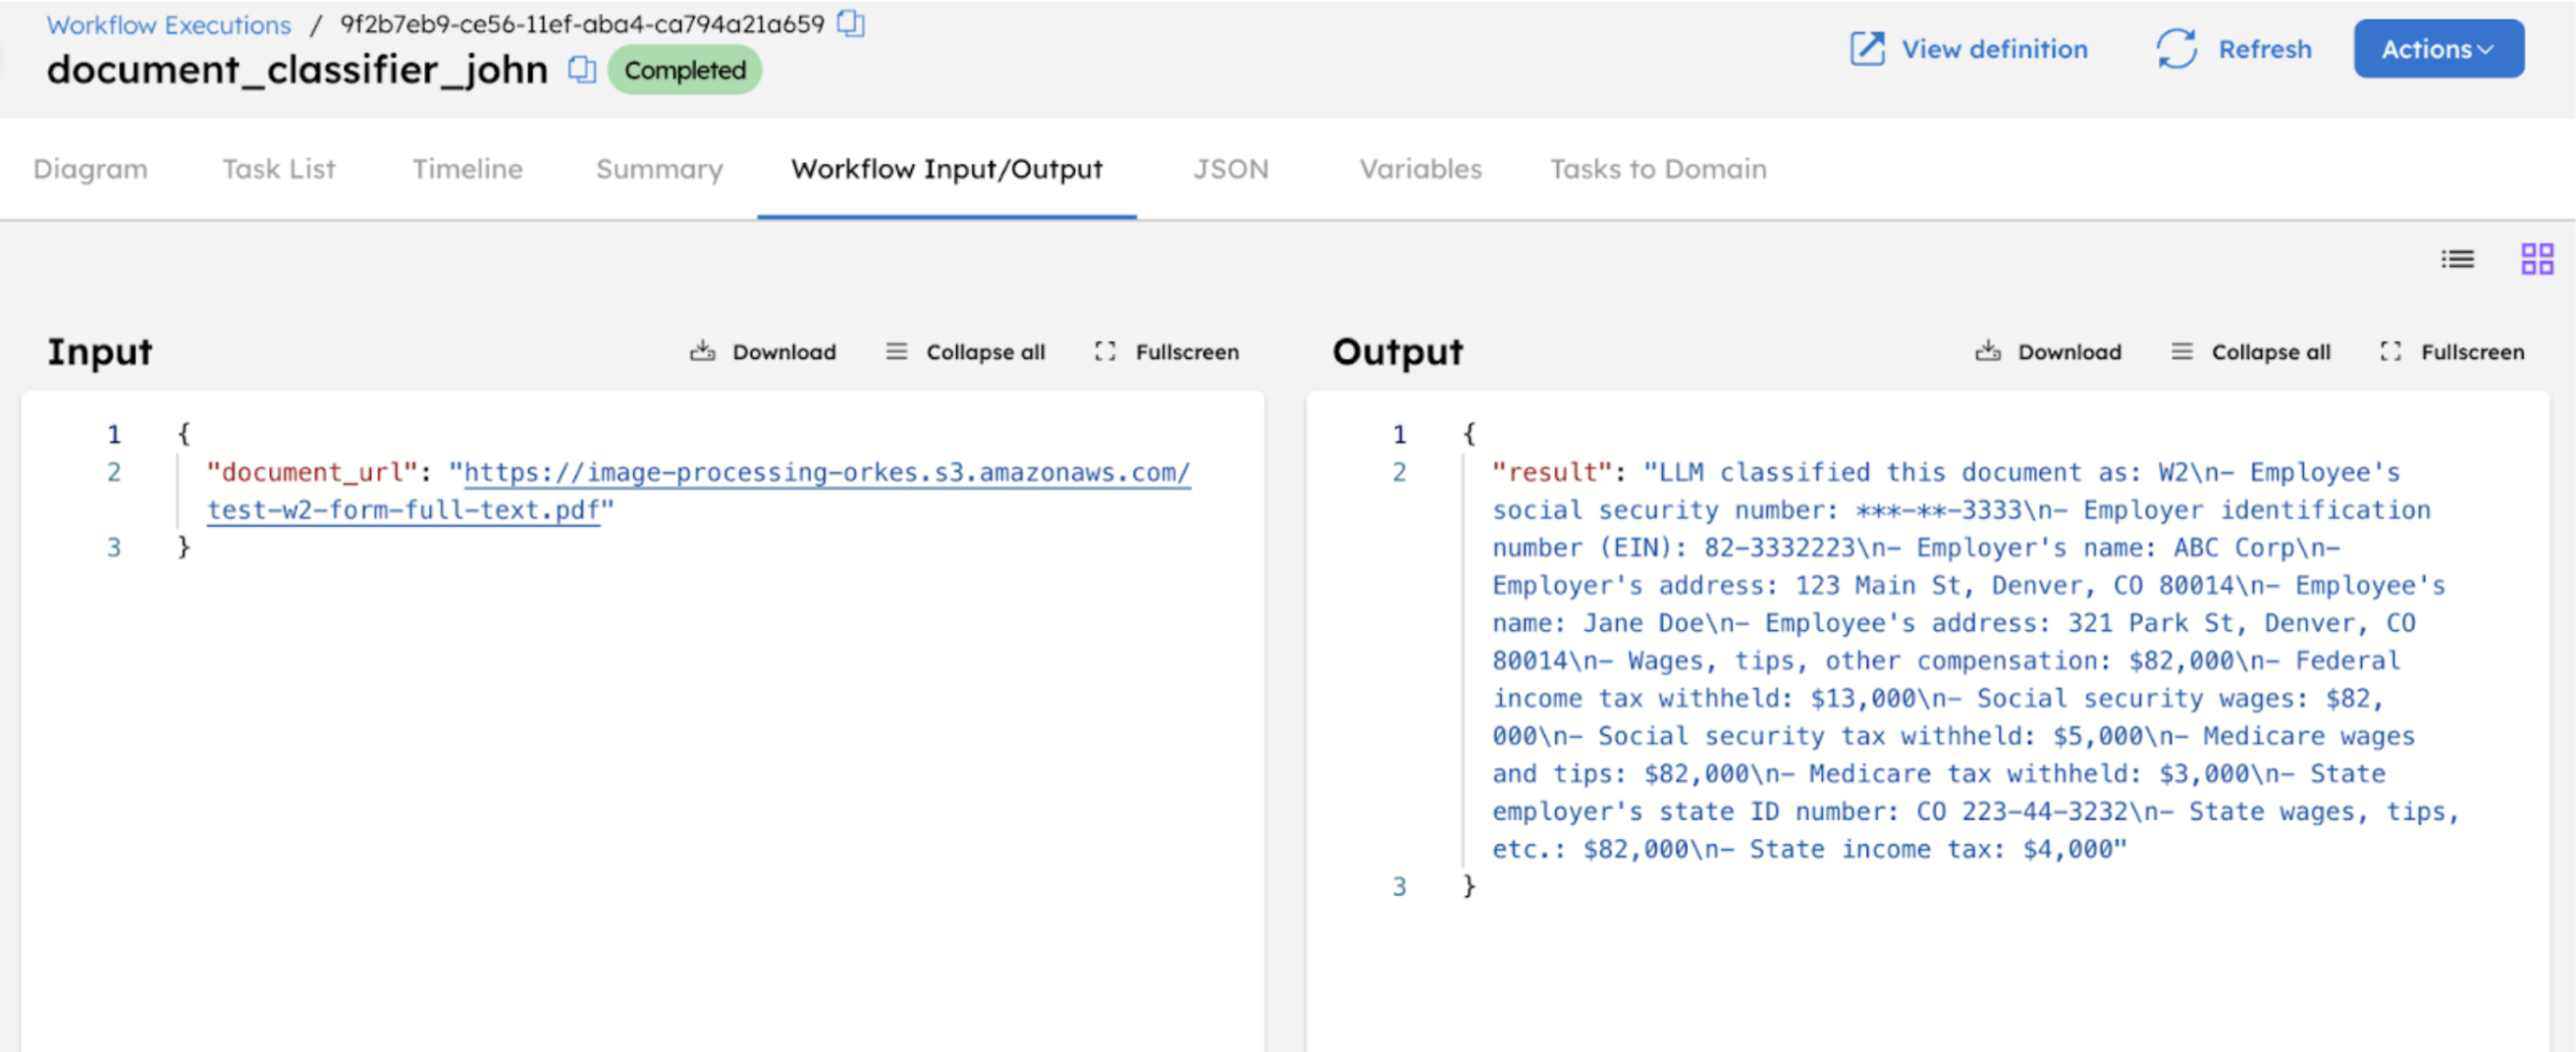Download the Output JSON
2576x1052 pixels.
[2048, 351]
